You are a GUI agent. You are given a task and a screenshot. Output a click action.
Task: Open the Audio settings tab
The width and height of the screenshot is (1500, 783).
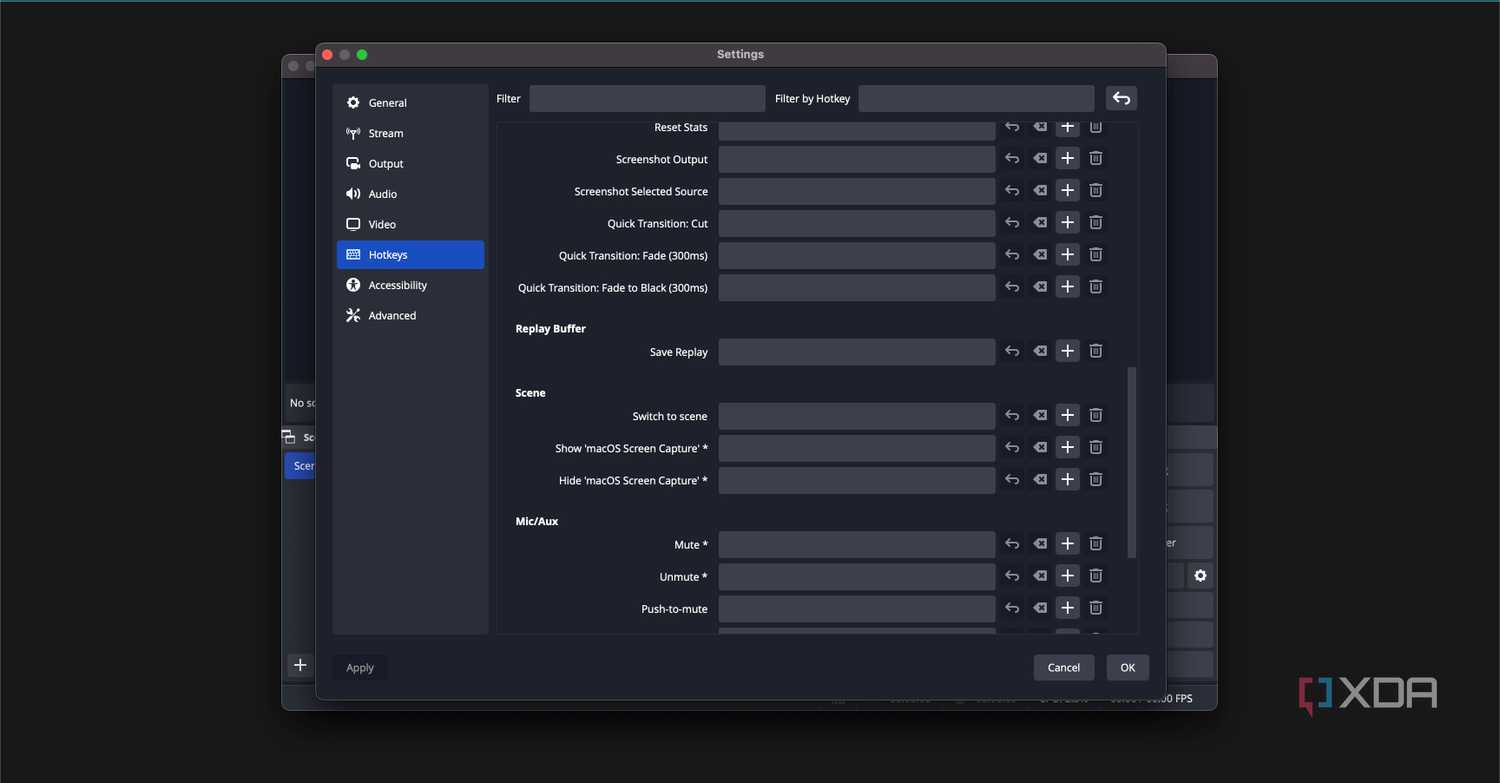(410, 194)
